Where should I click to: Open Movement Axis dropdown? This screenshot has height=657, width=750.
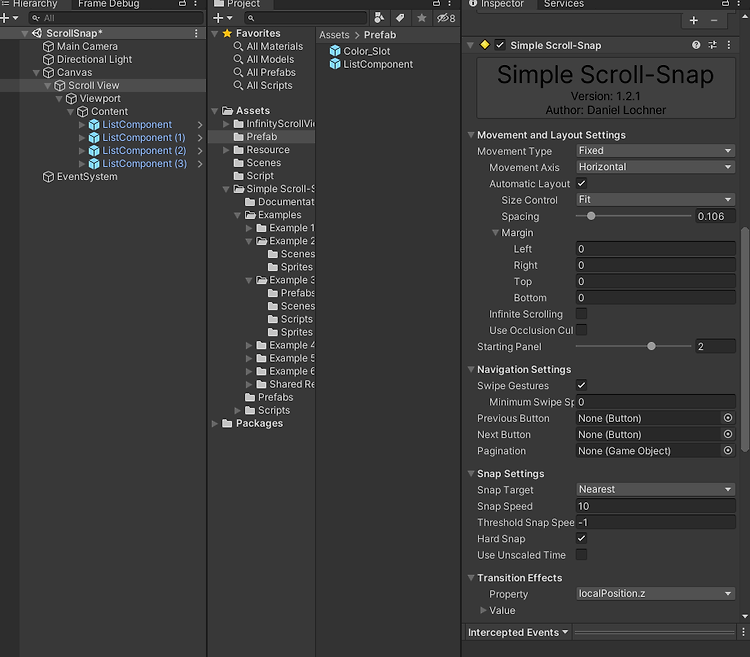coord(655,167)
